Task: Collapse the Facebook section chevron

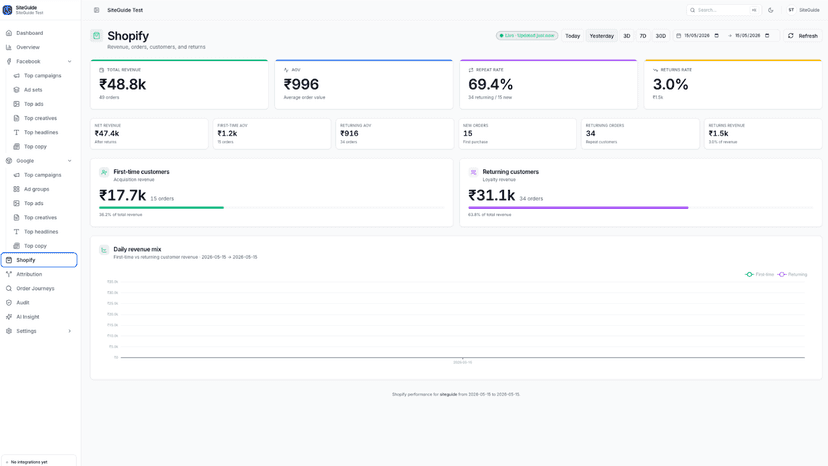Action: [x=70, y=61]
